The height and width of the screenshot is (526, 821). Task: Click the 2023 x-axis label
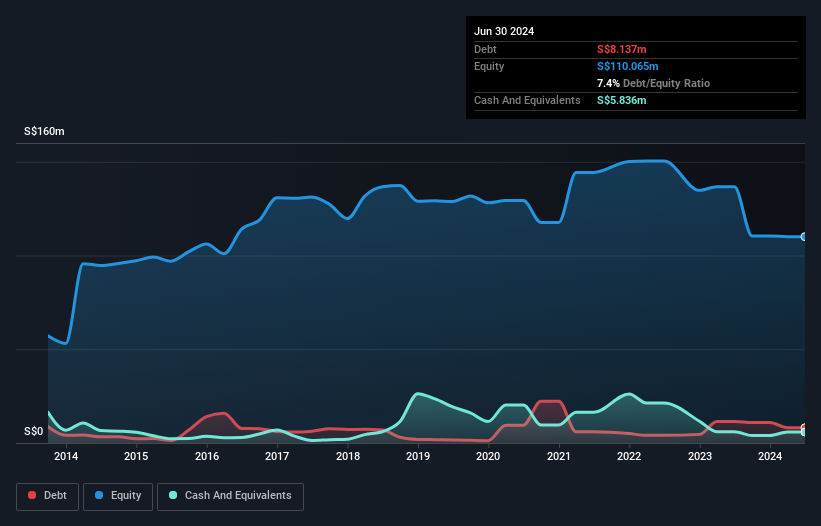700,456
